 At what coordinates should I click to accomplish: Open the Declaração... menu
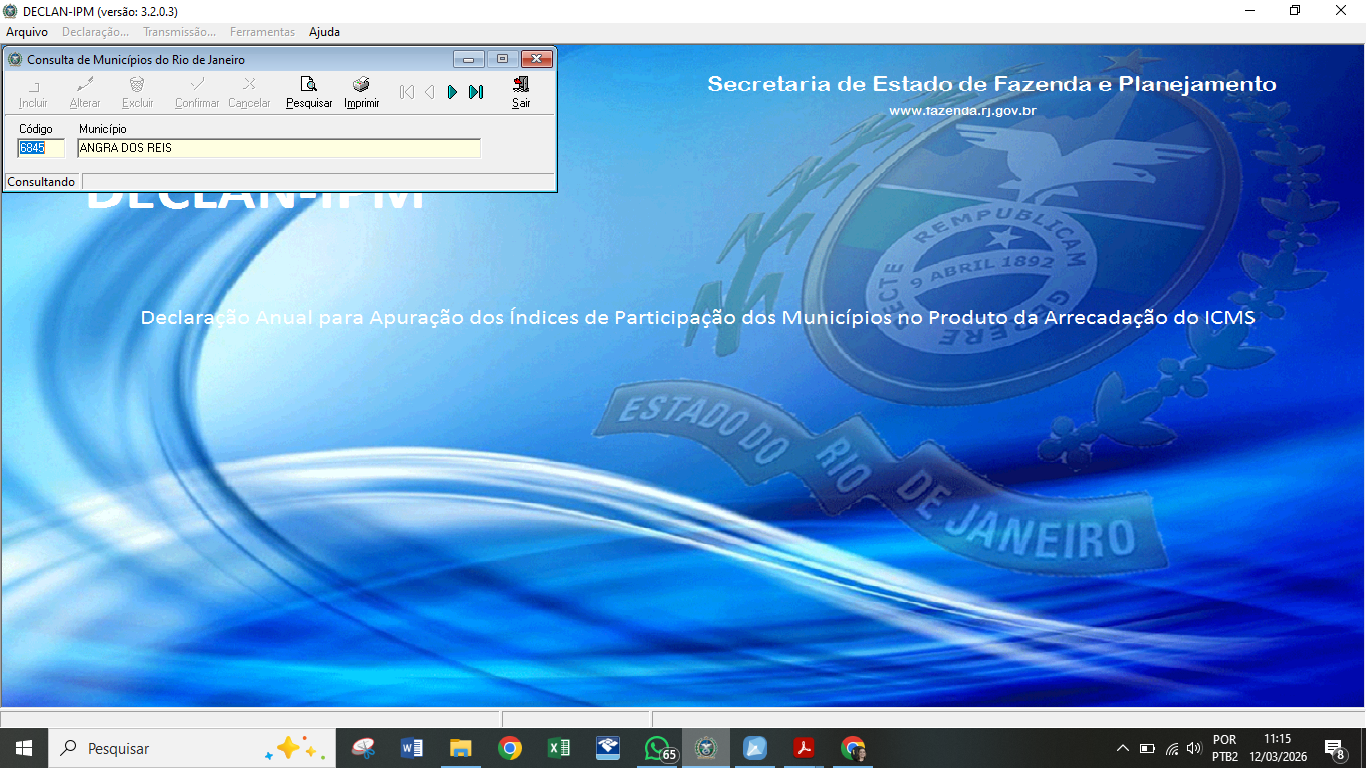95,32
